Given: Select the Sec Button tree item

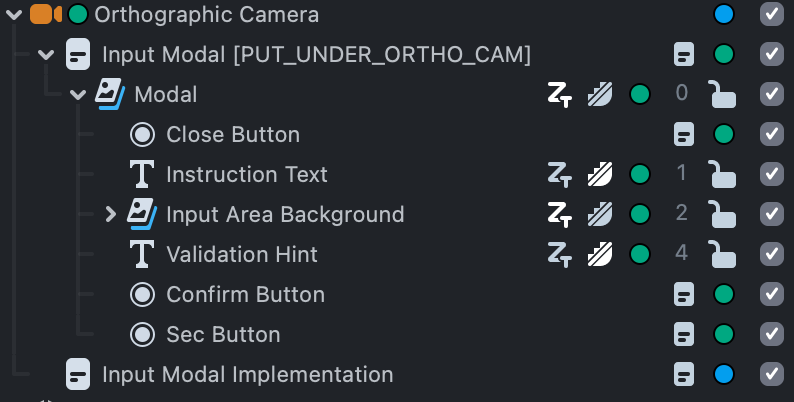Looking at the screenshot, I should tap(222, 335).
